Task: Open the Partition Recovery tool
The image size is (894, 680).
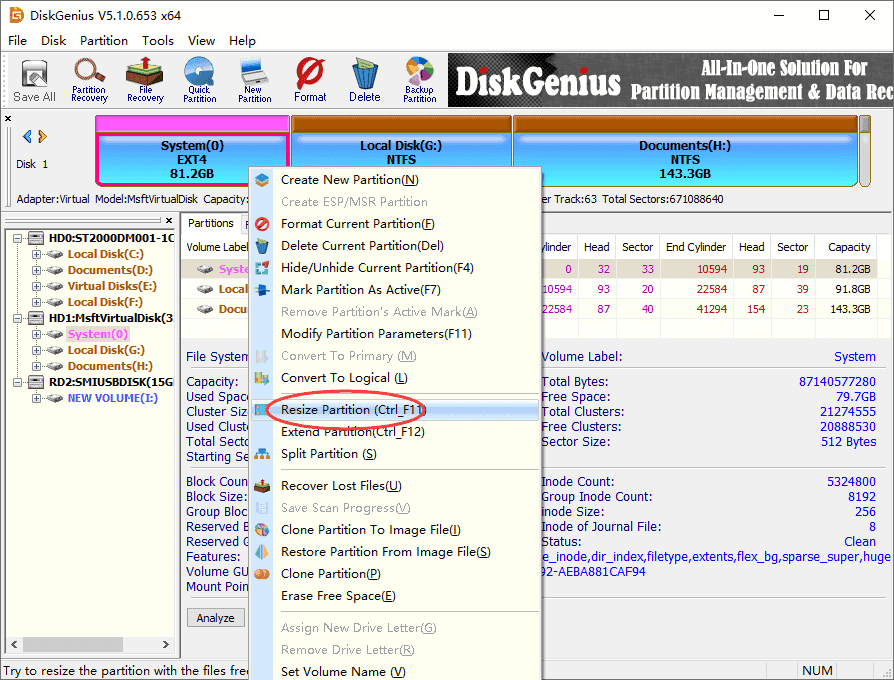Action: click(x=89, y=81)
